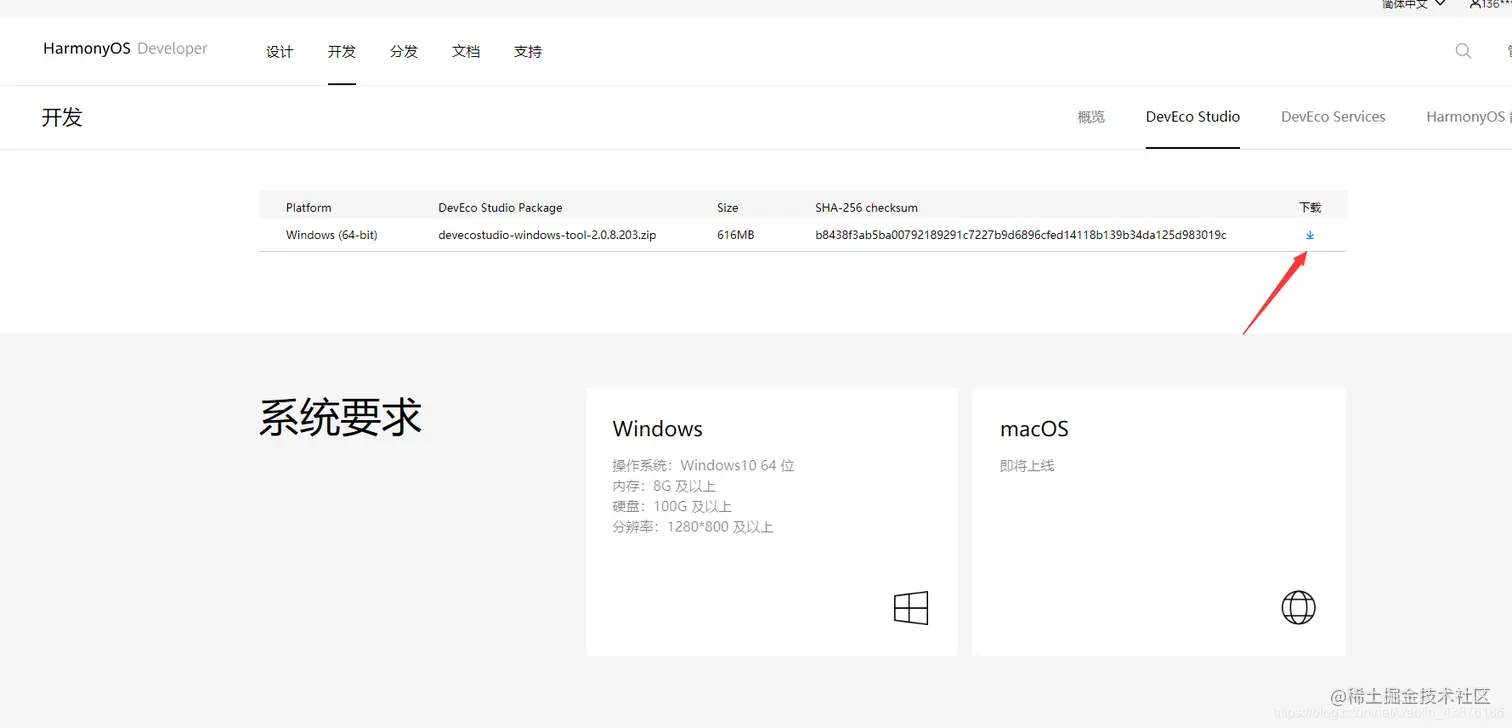This screenshot has width=1512, height=728.
Task: Click the Platform column header
Action: 309,208
